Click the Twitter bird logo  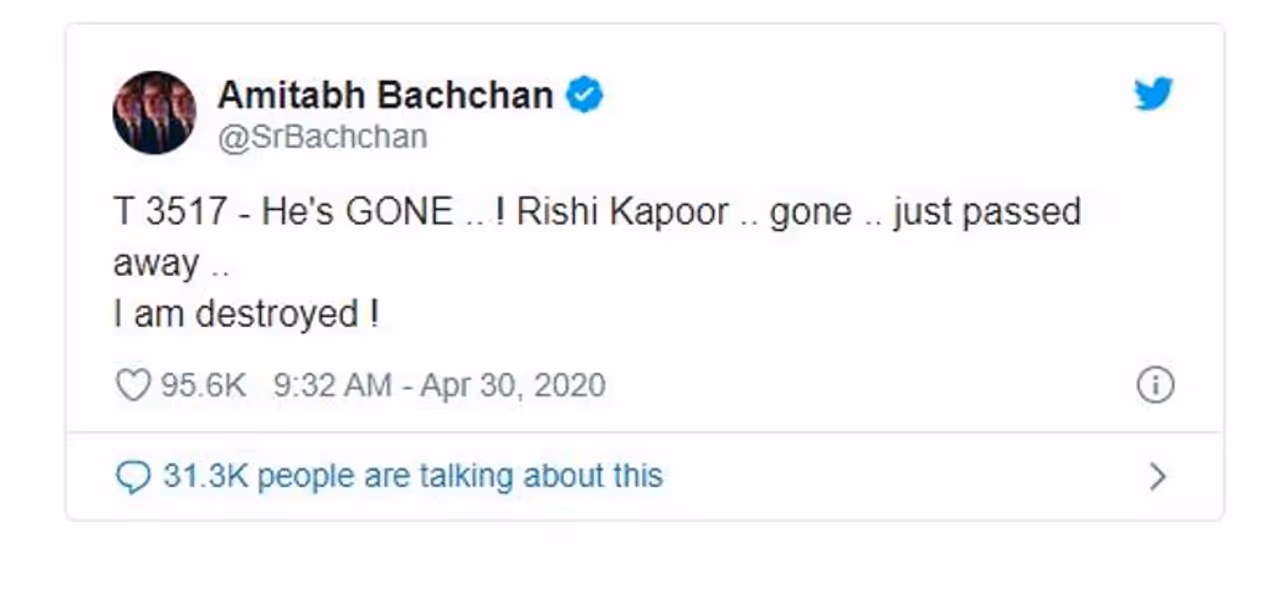[1153, 95]
